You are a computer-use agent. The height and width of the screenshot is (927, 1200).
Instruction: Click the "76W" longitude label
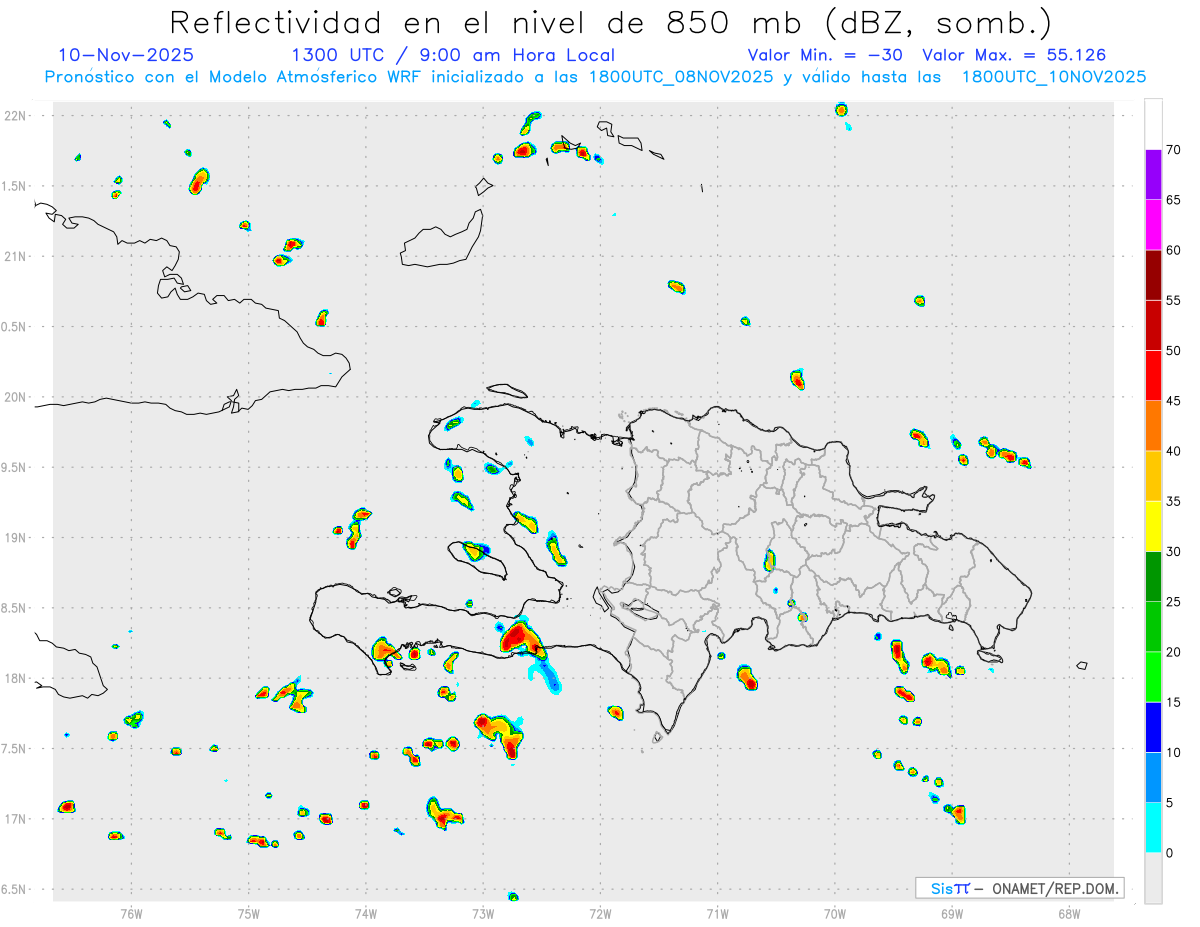pyautogui.click(x=131, y=914)
